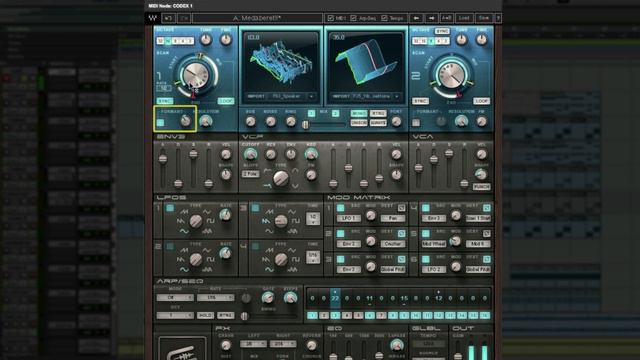Click sequencer step 3 value 22
Screen dimensions: 640x360
point(335,298)
